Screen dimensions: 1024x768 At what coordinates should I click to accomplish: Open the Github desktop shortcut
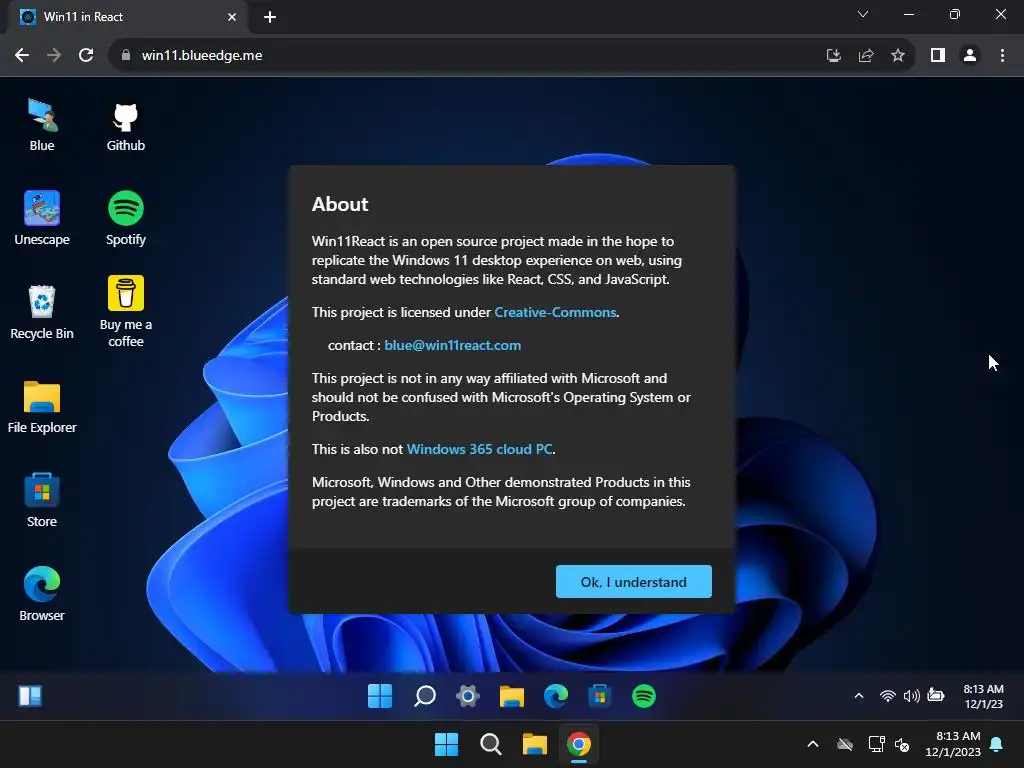(125, 125)
